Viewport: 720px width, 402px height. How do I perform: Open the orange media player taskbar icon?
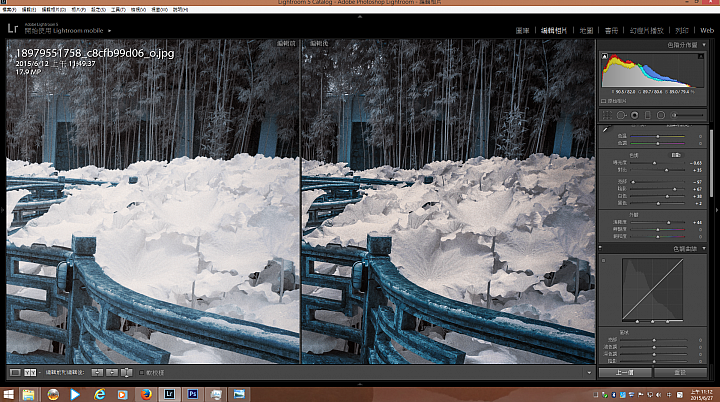point(122,394)
